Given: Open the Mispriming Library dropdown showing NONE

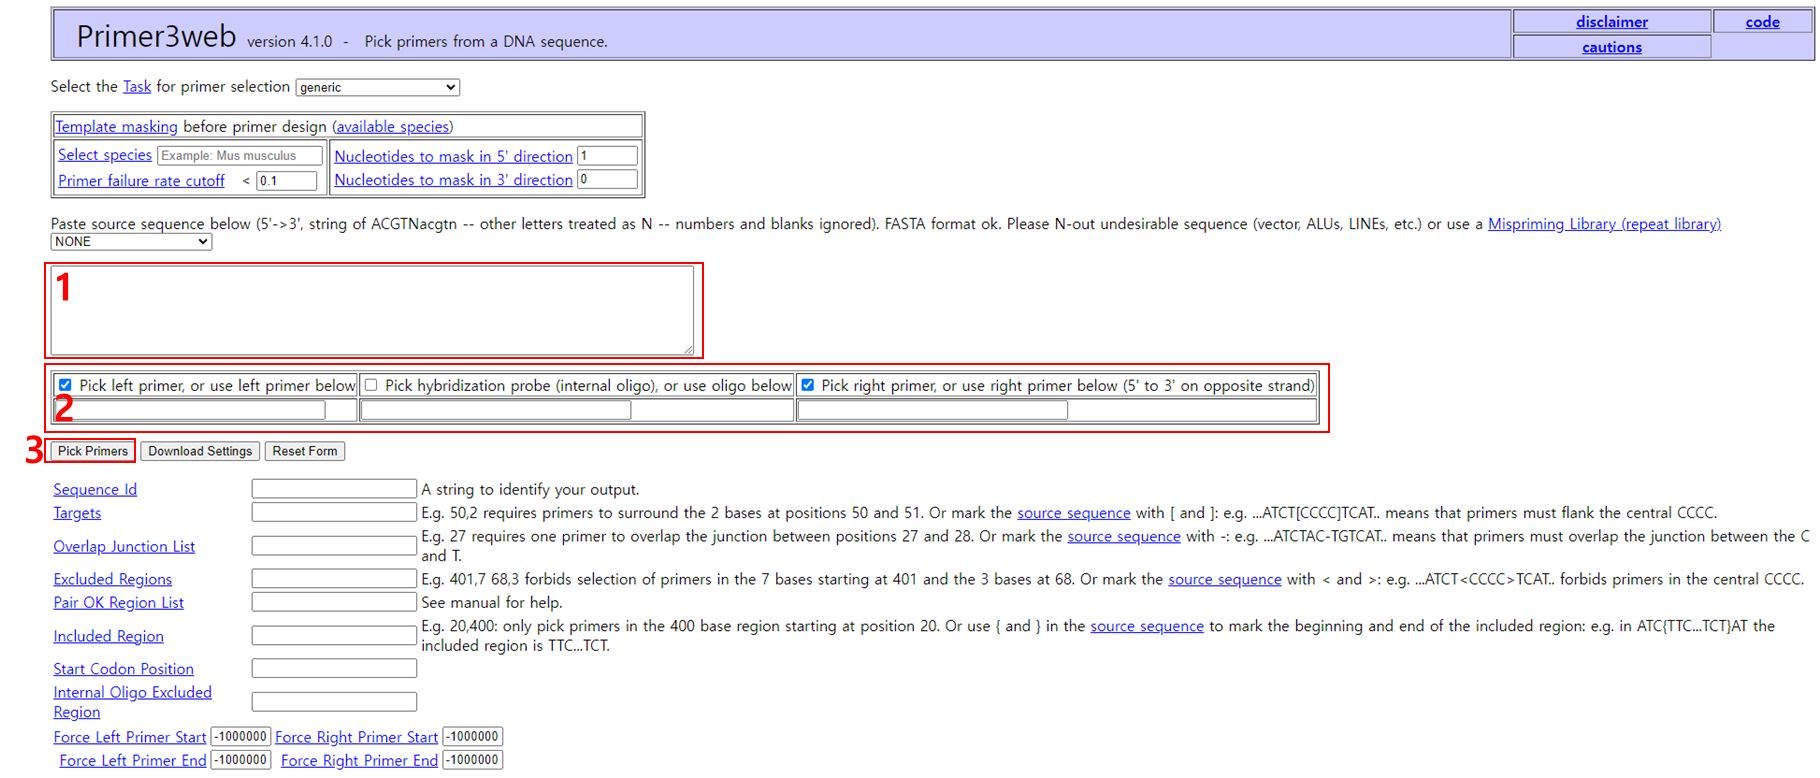Looking at the screenshot, I should coord(131,242).
